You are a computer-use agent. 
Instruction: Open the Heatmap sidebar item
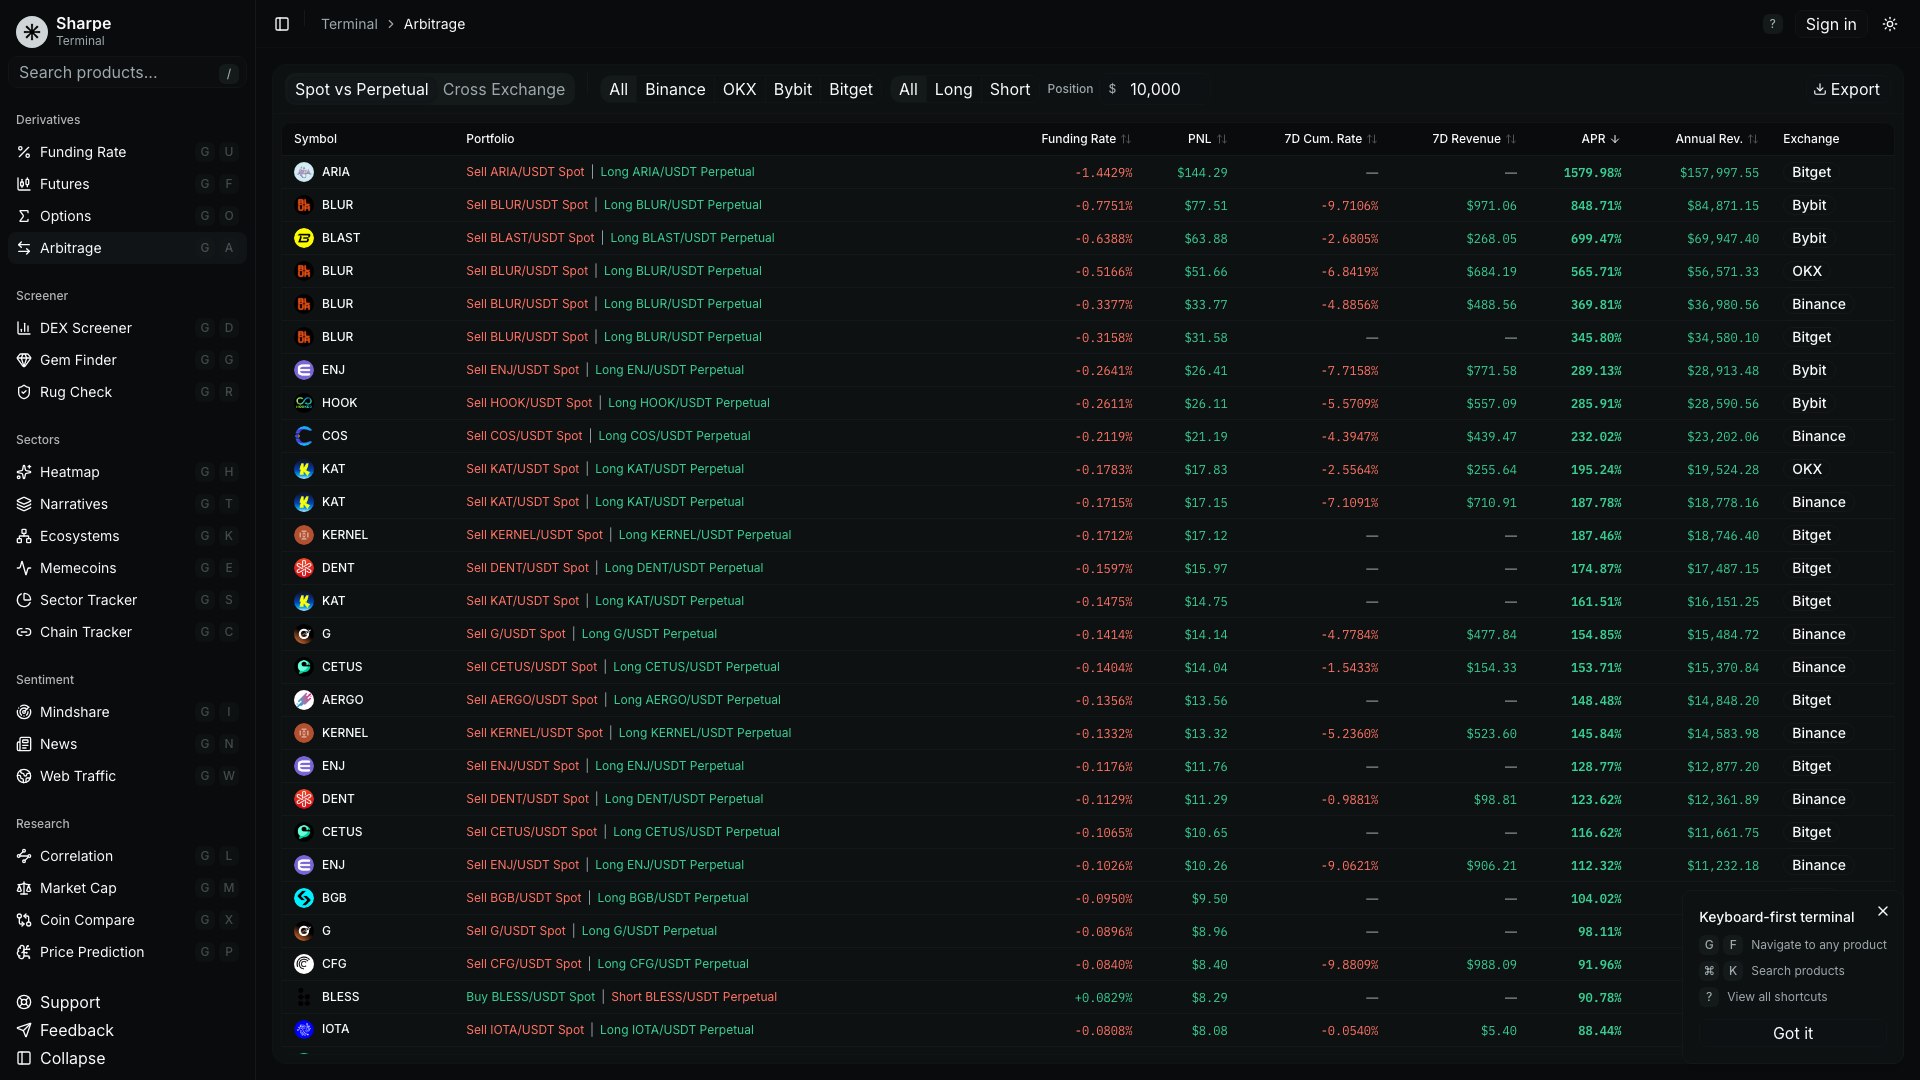(70, 472)
